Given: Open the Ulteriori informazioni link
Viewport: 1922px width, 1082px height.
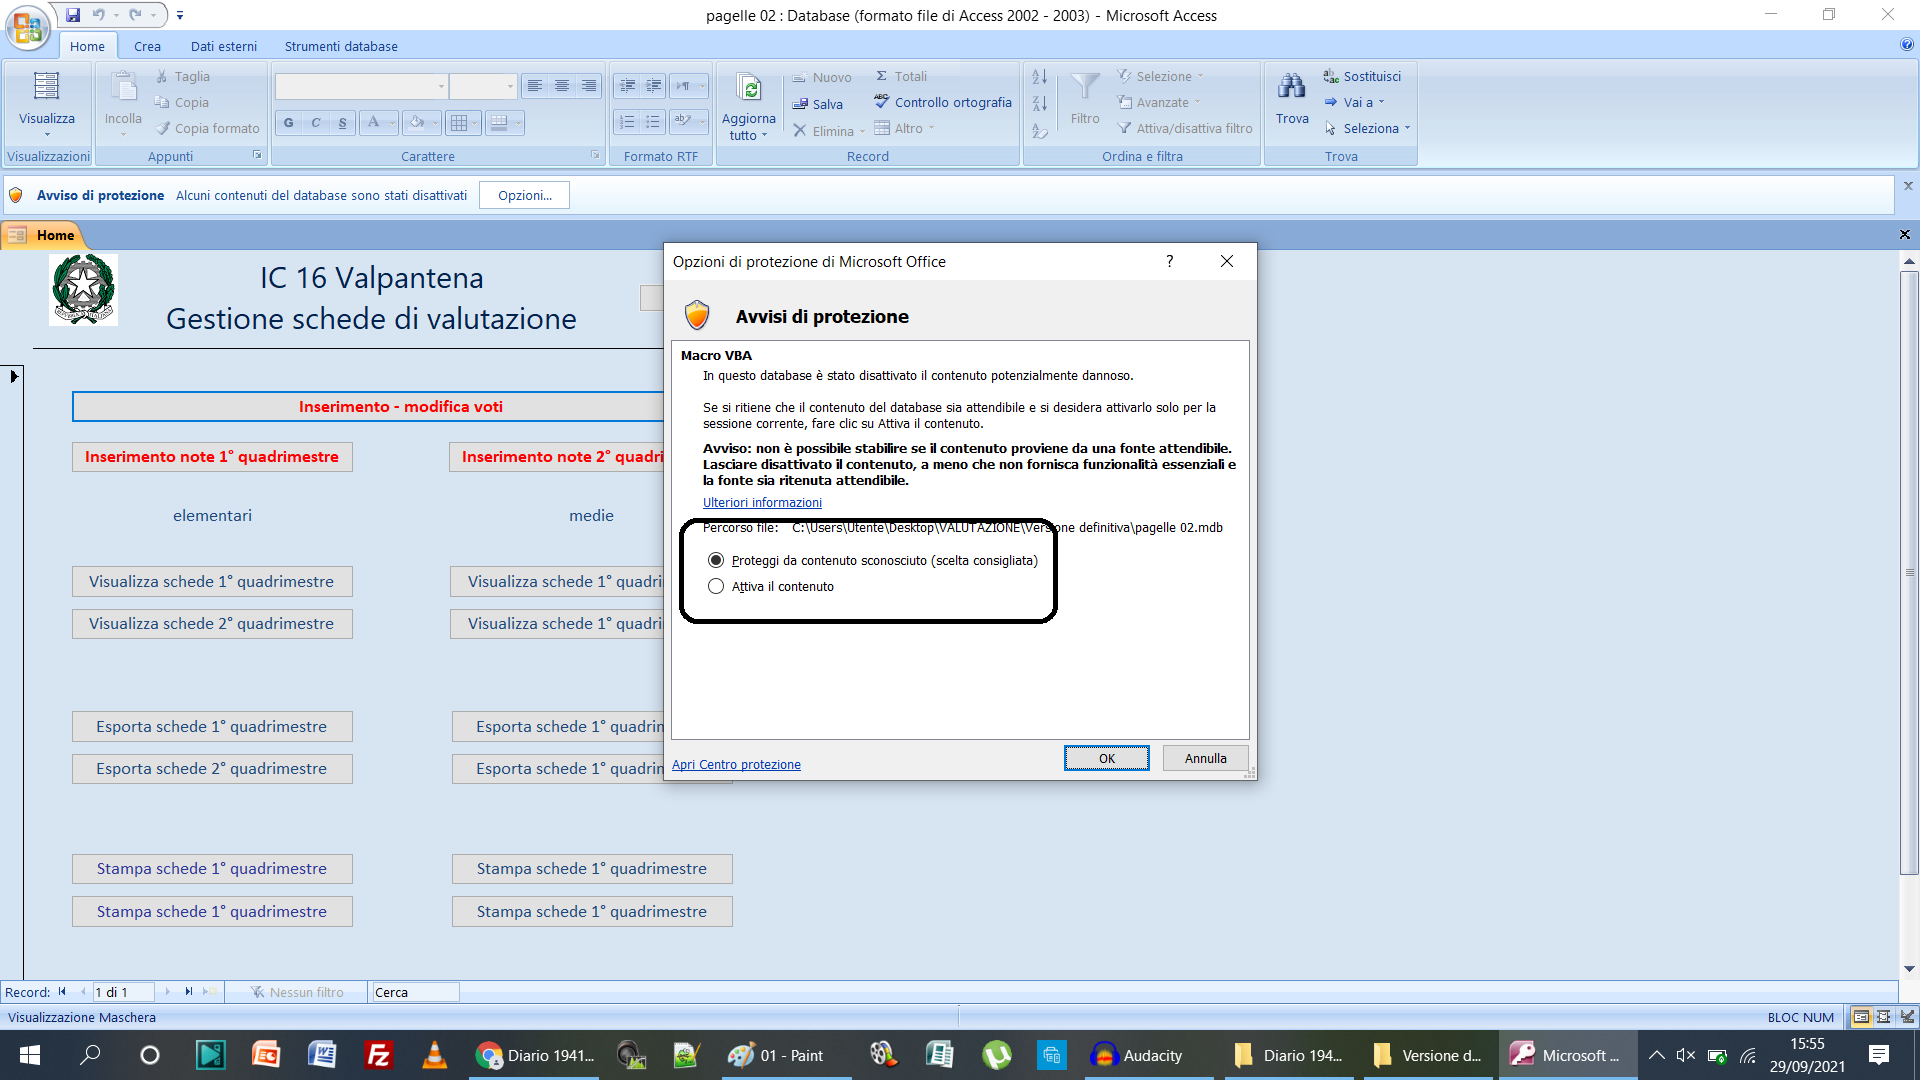Looking at the screenshot, I should tap(762, 503).
